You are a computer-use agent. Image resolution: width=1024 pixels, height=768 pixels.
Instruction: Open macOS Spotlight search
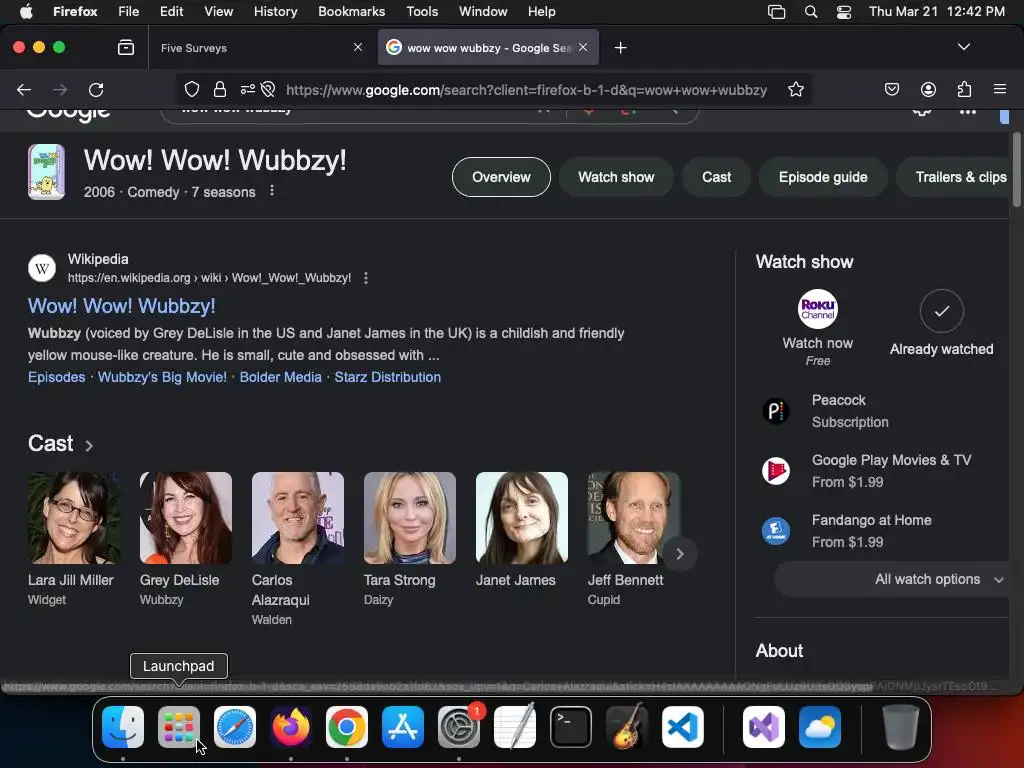click(x=810, y=12)
